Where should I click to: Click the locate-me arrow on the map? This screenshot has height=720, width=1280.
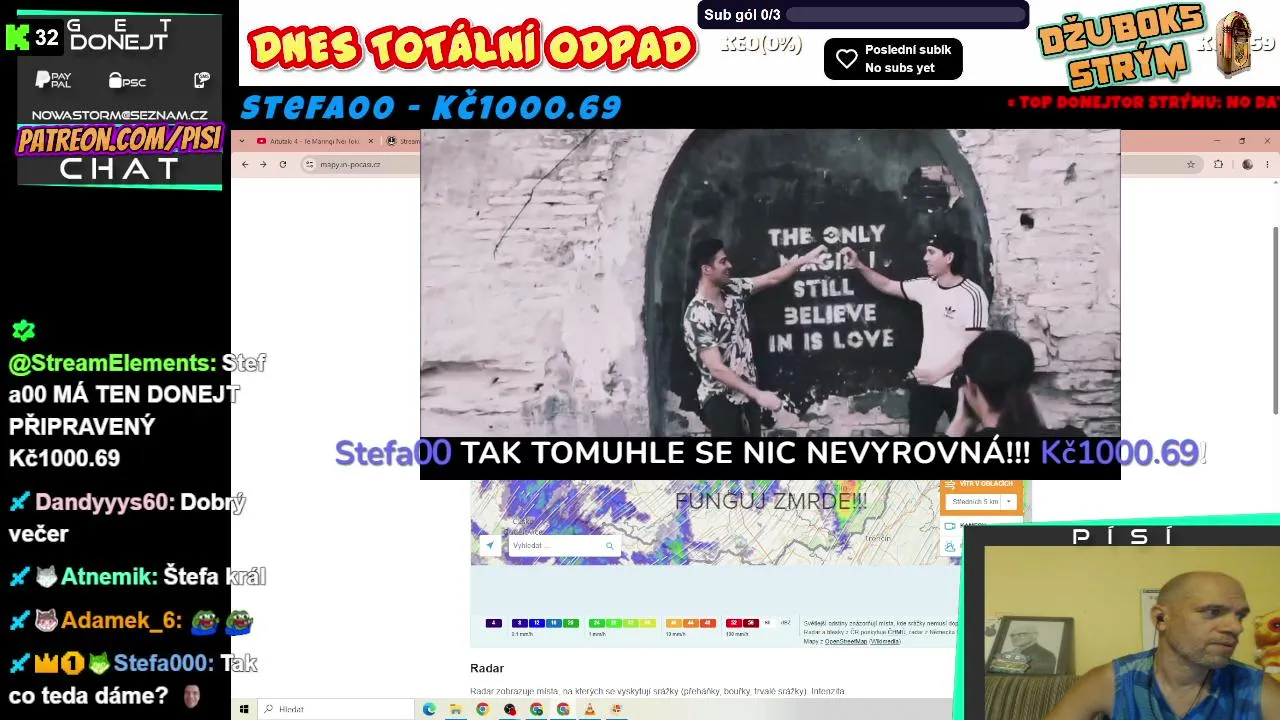[x=489, y=545]
